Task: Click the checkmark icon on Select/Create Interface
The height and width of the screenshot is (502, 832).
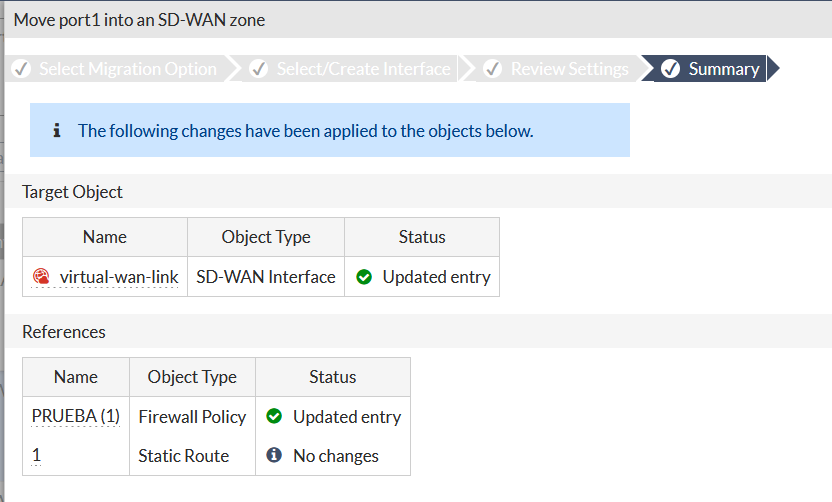Action: [258, 69]
